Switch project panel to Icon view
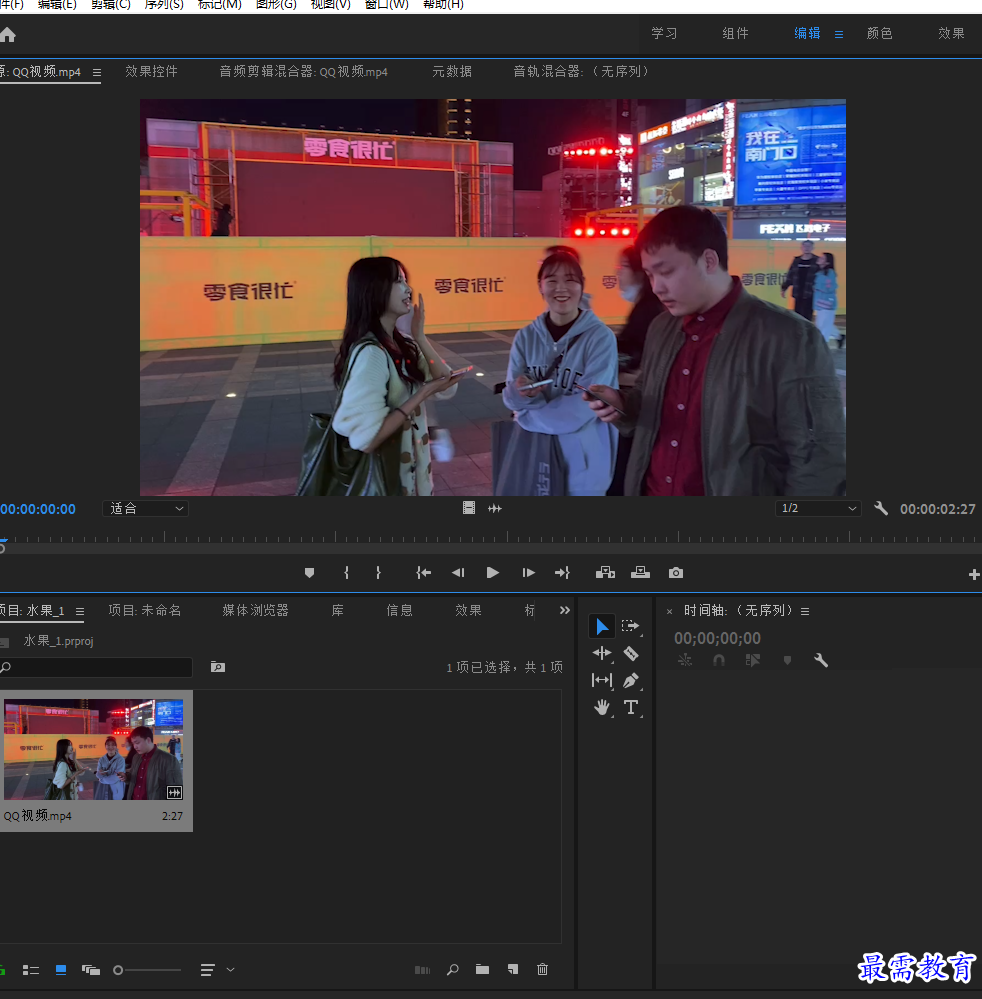The height and width of the screenshot is (999, 982). 61,970
